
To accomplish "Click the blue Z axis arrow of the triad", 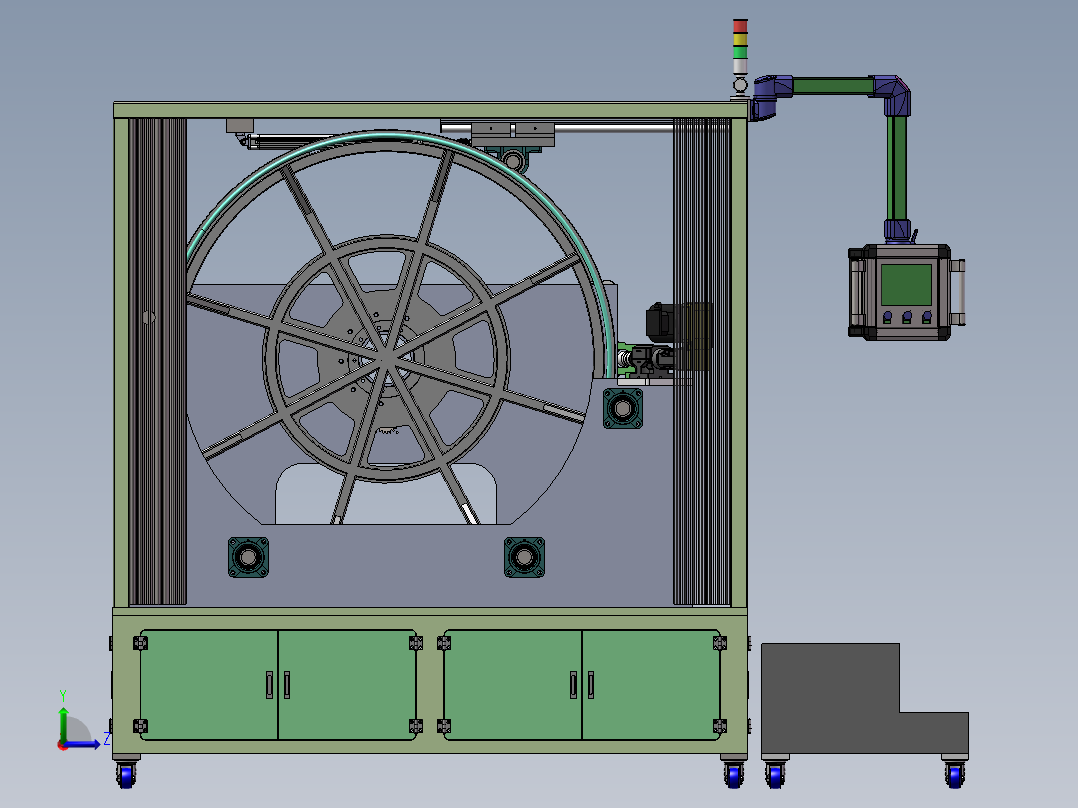I will (82, 744).
